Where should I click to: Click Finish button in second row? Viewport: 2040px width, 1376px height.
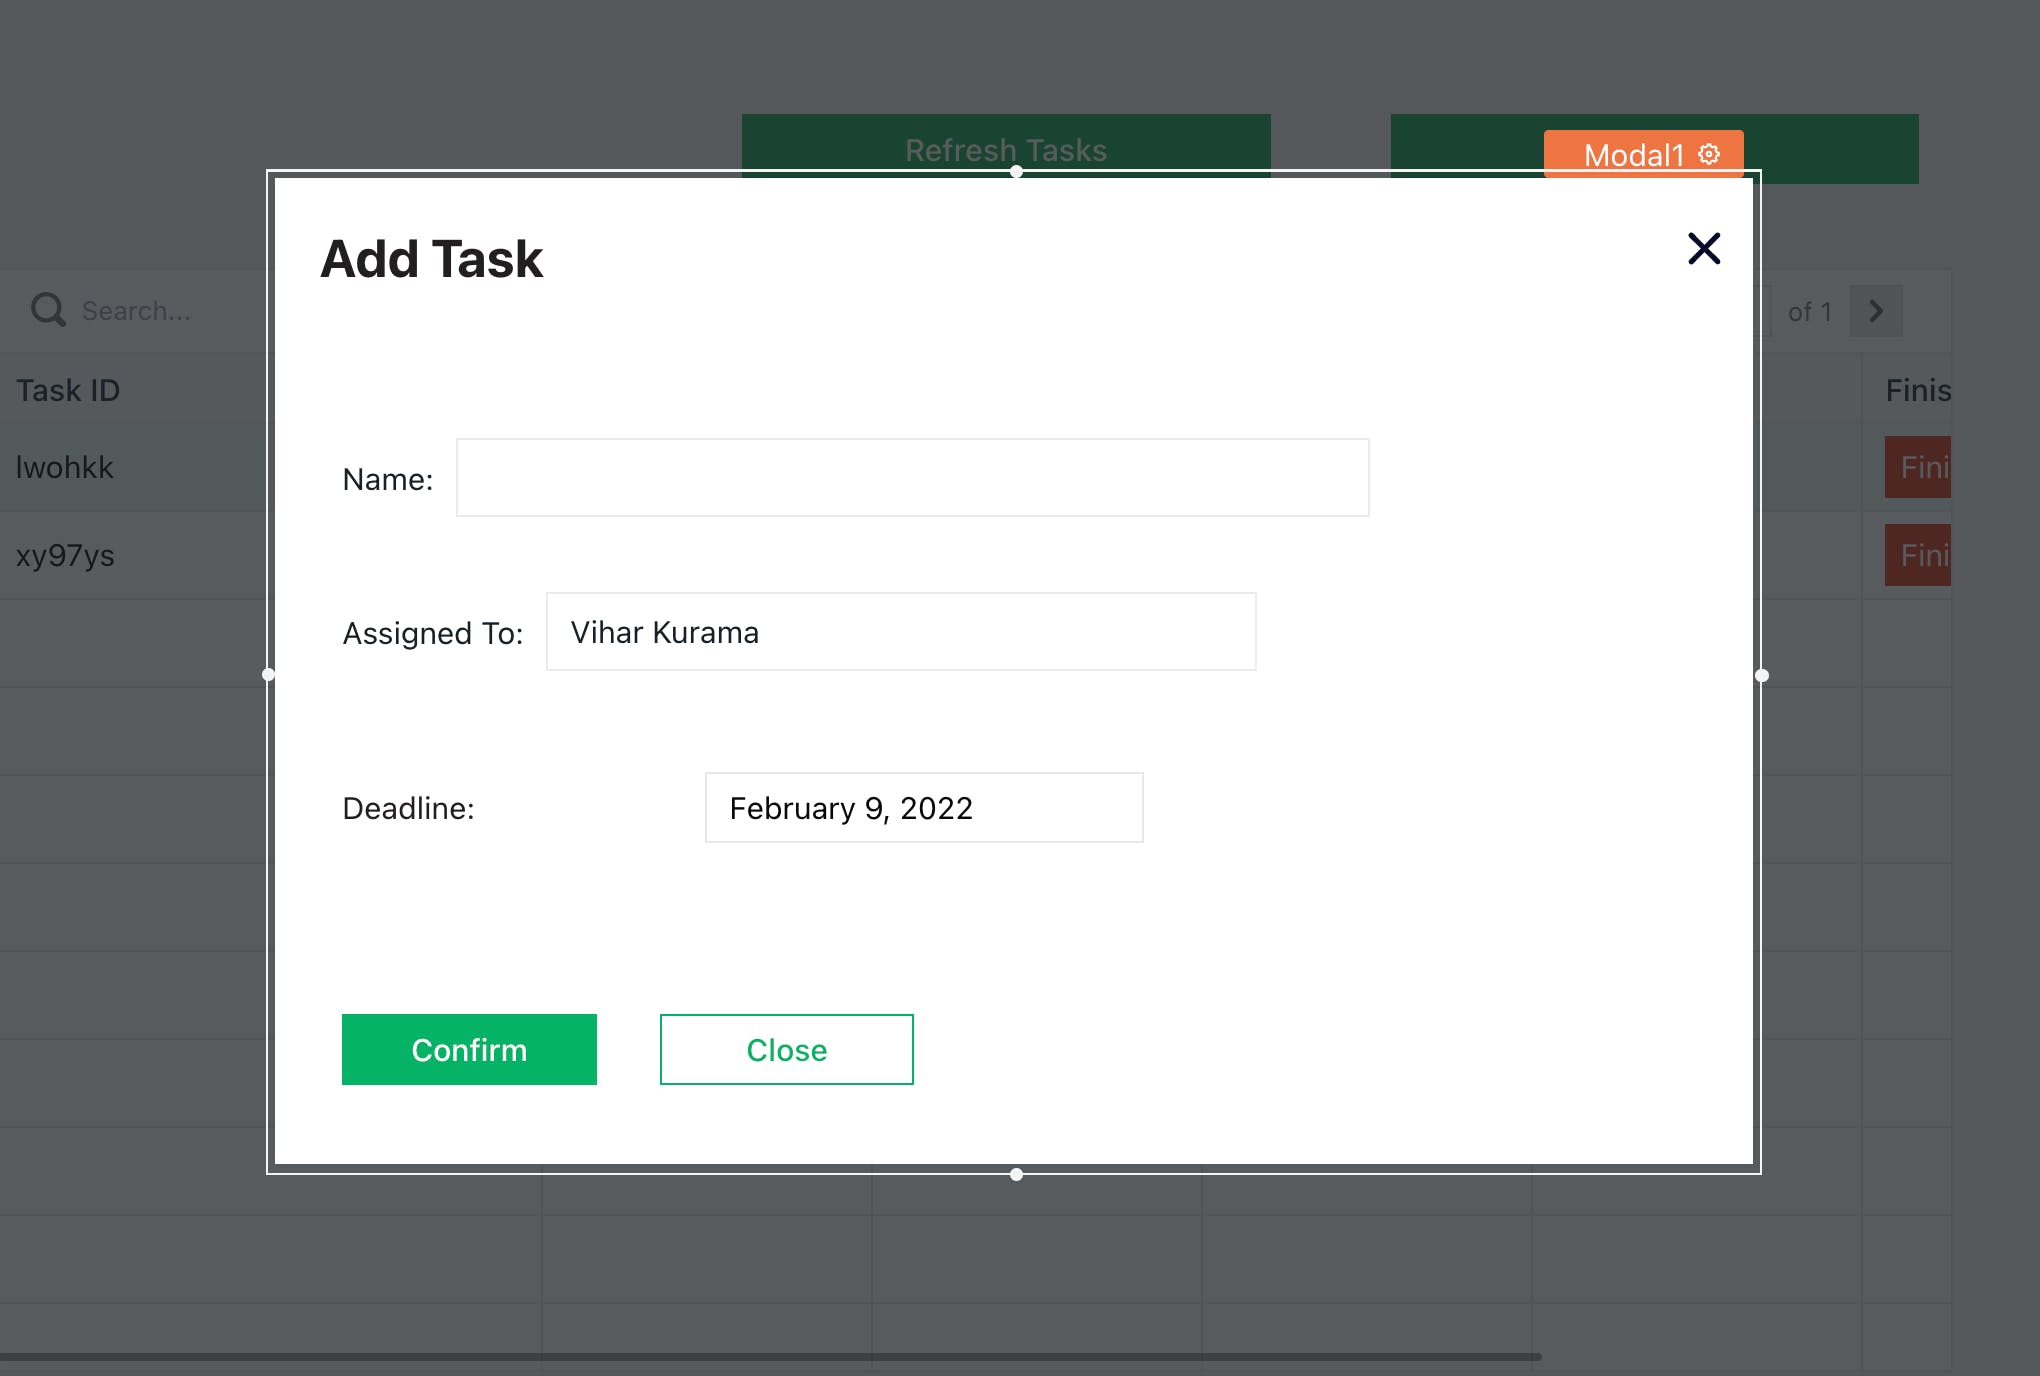coord(1920,555)
